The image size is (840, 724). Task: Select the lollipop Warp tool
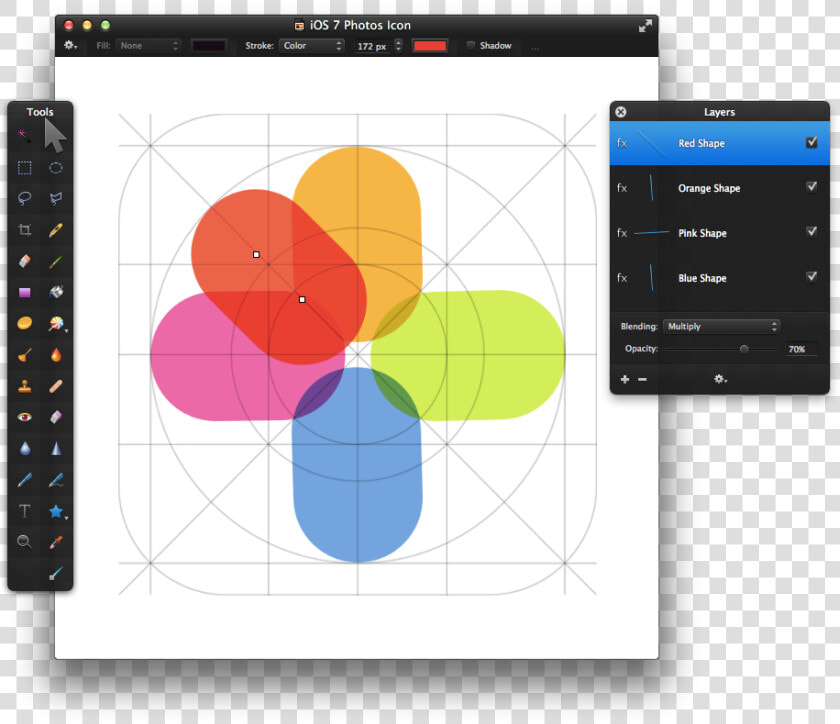(56, 323)
